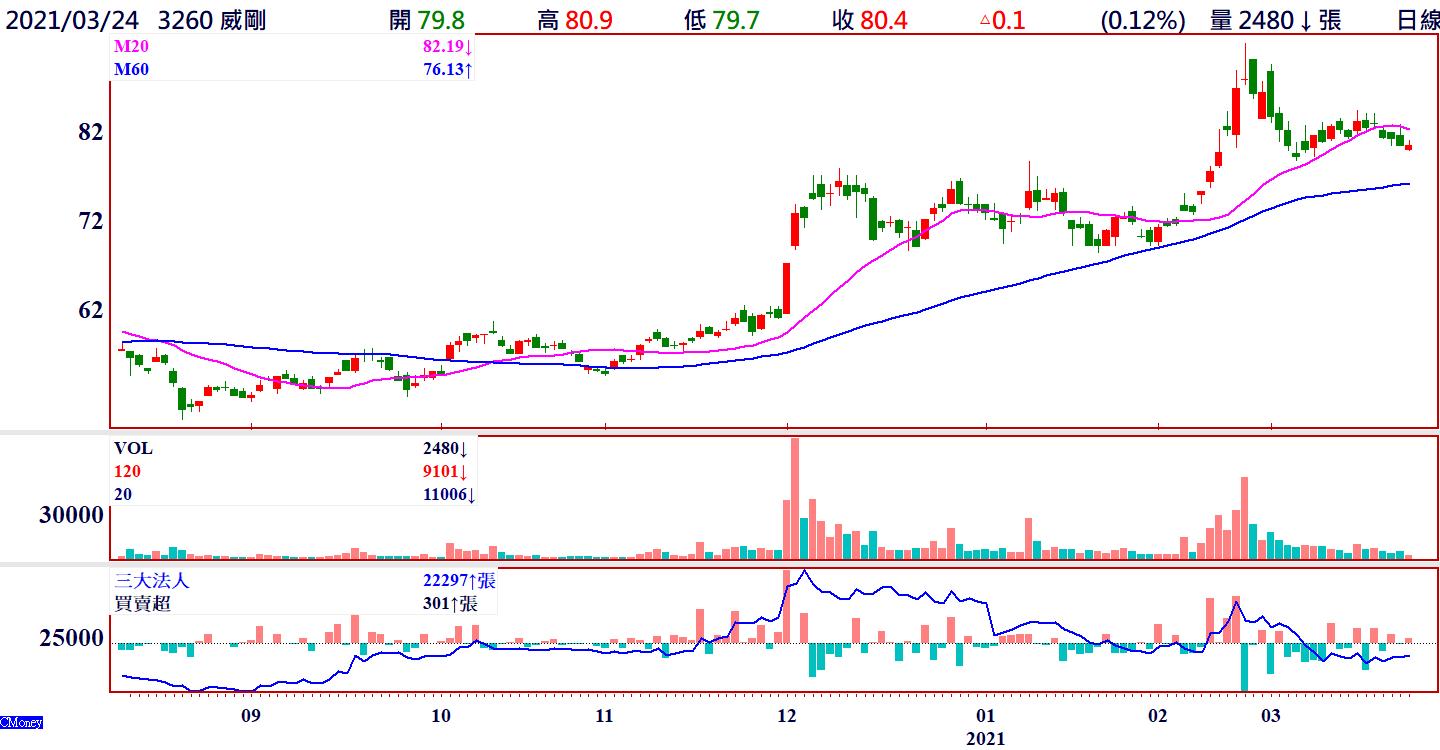Click the 62 price axis label
1440x750 pixels.
pyautogui.click(x=91, y=310)
